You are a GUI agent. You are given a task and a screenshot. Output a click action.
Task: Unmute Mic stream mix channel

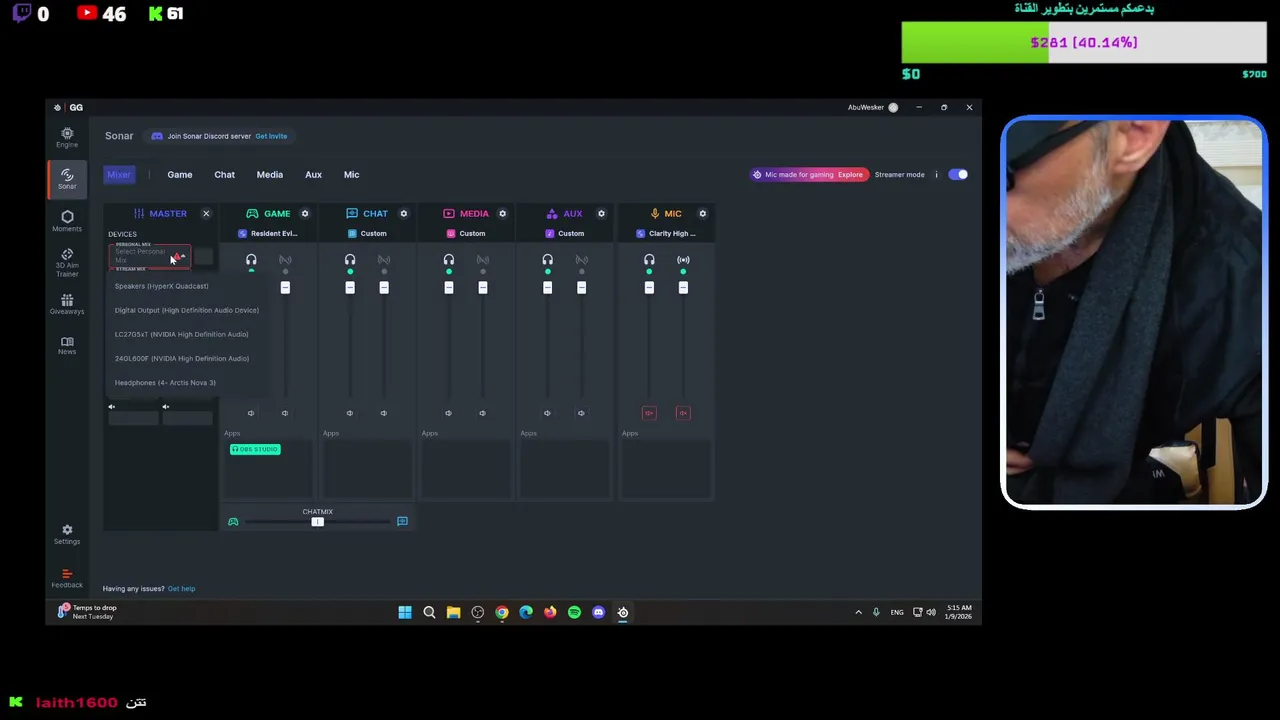[683, 413]
